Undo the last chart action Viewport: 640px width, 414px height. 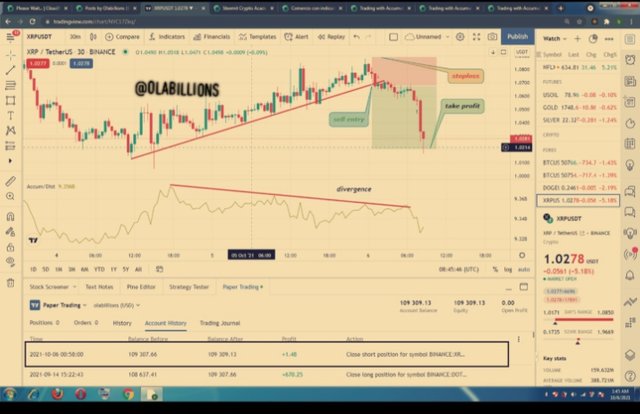pos(357,37)
